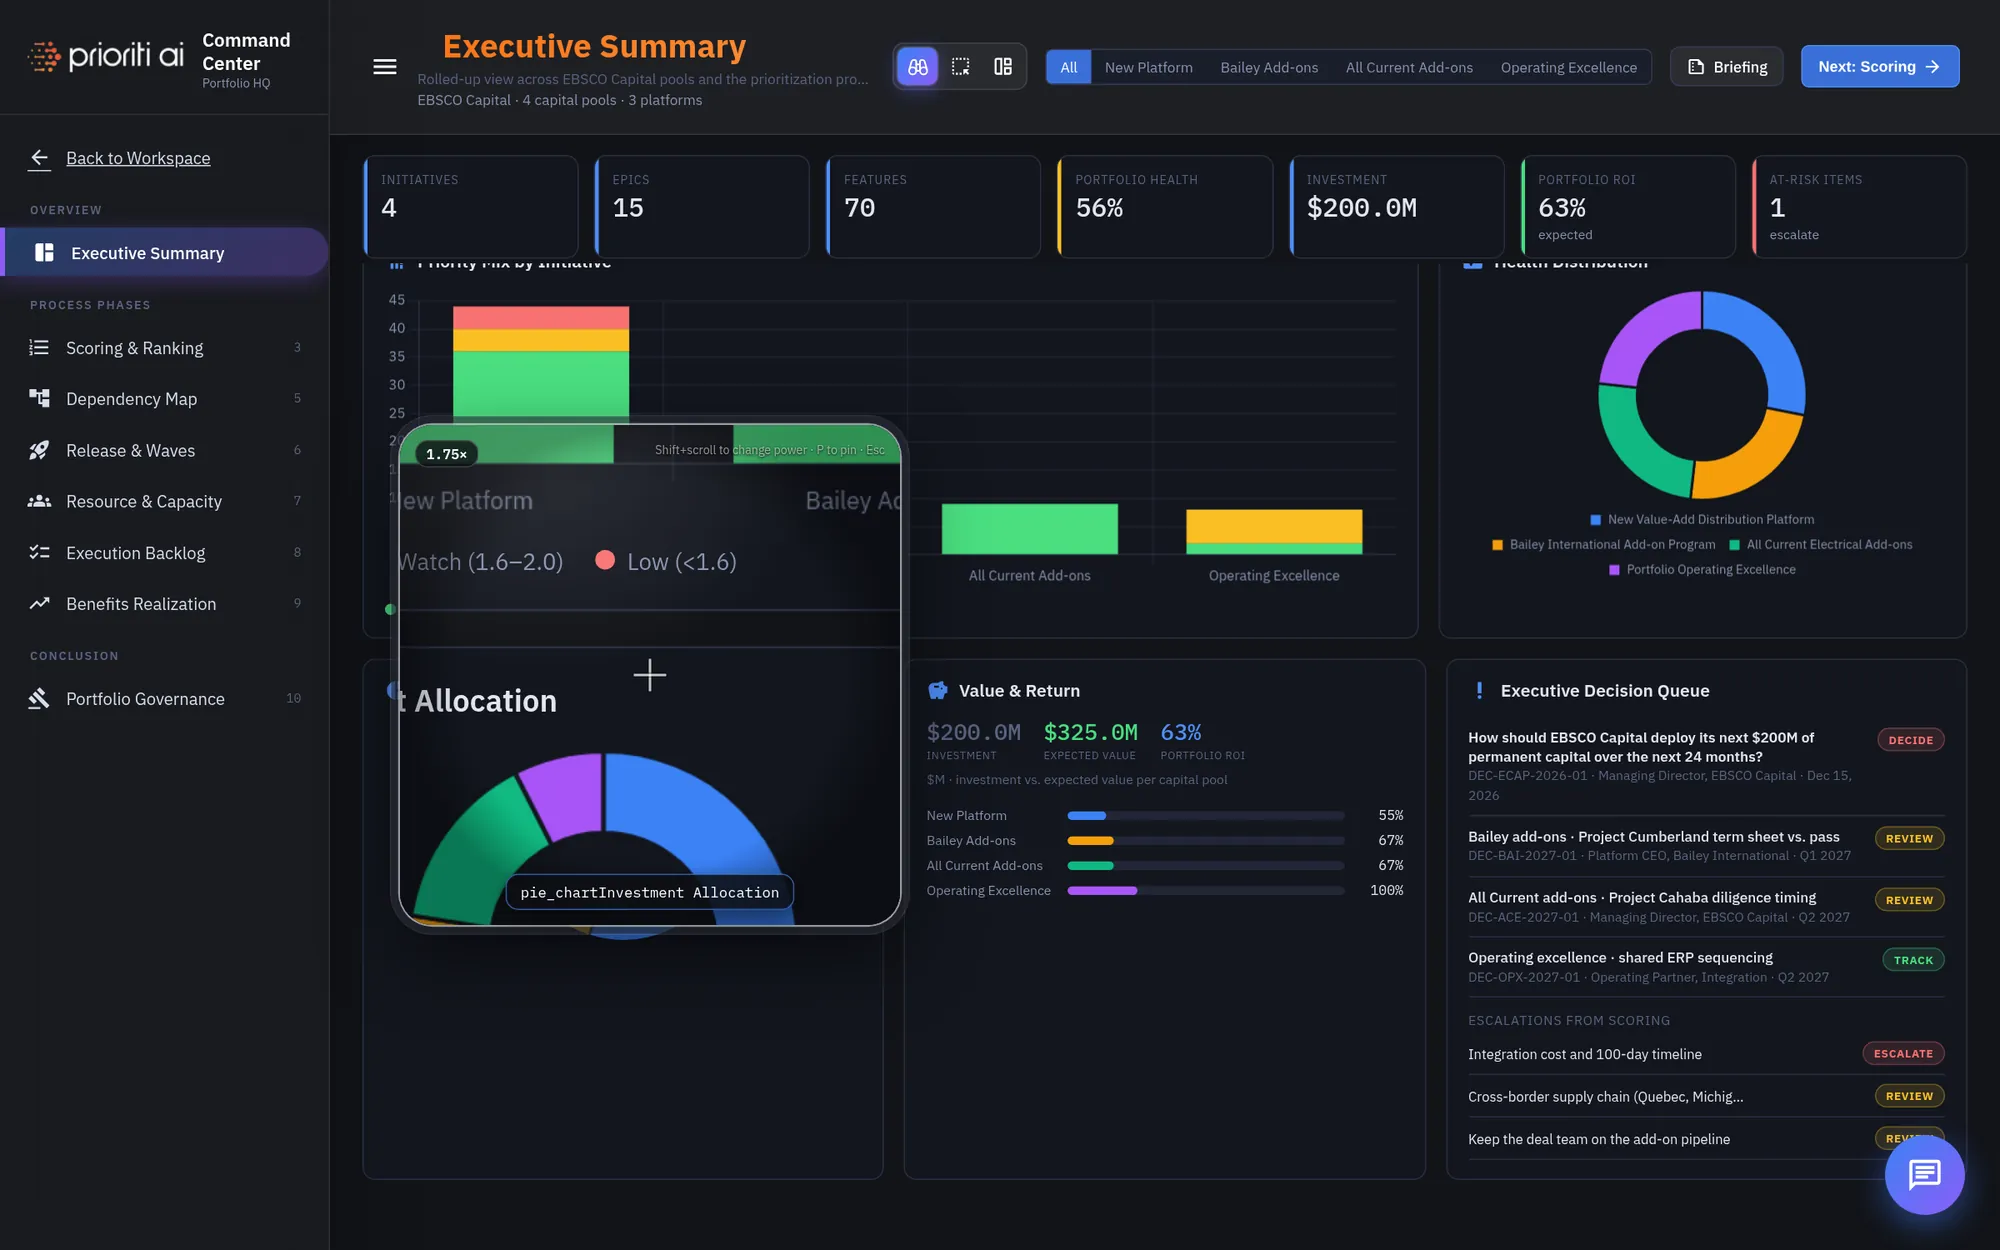
Task: Click the Portfolio Governance gavel icon
Action: click(39, 698)
